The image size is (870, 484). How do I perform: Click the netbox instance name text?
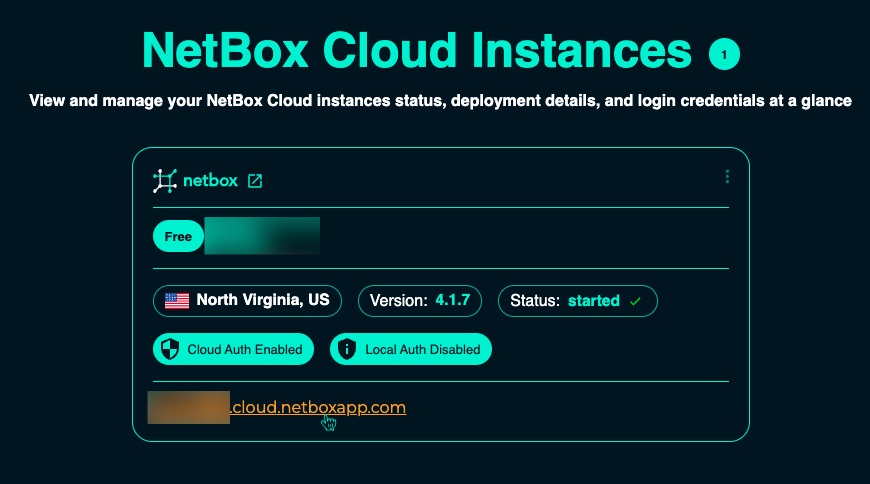(x=210, y=181)
